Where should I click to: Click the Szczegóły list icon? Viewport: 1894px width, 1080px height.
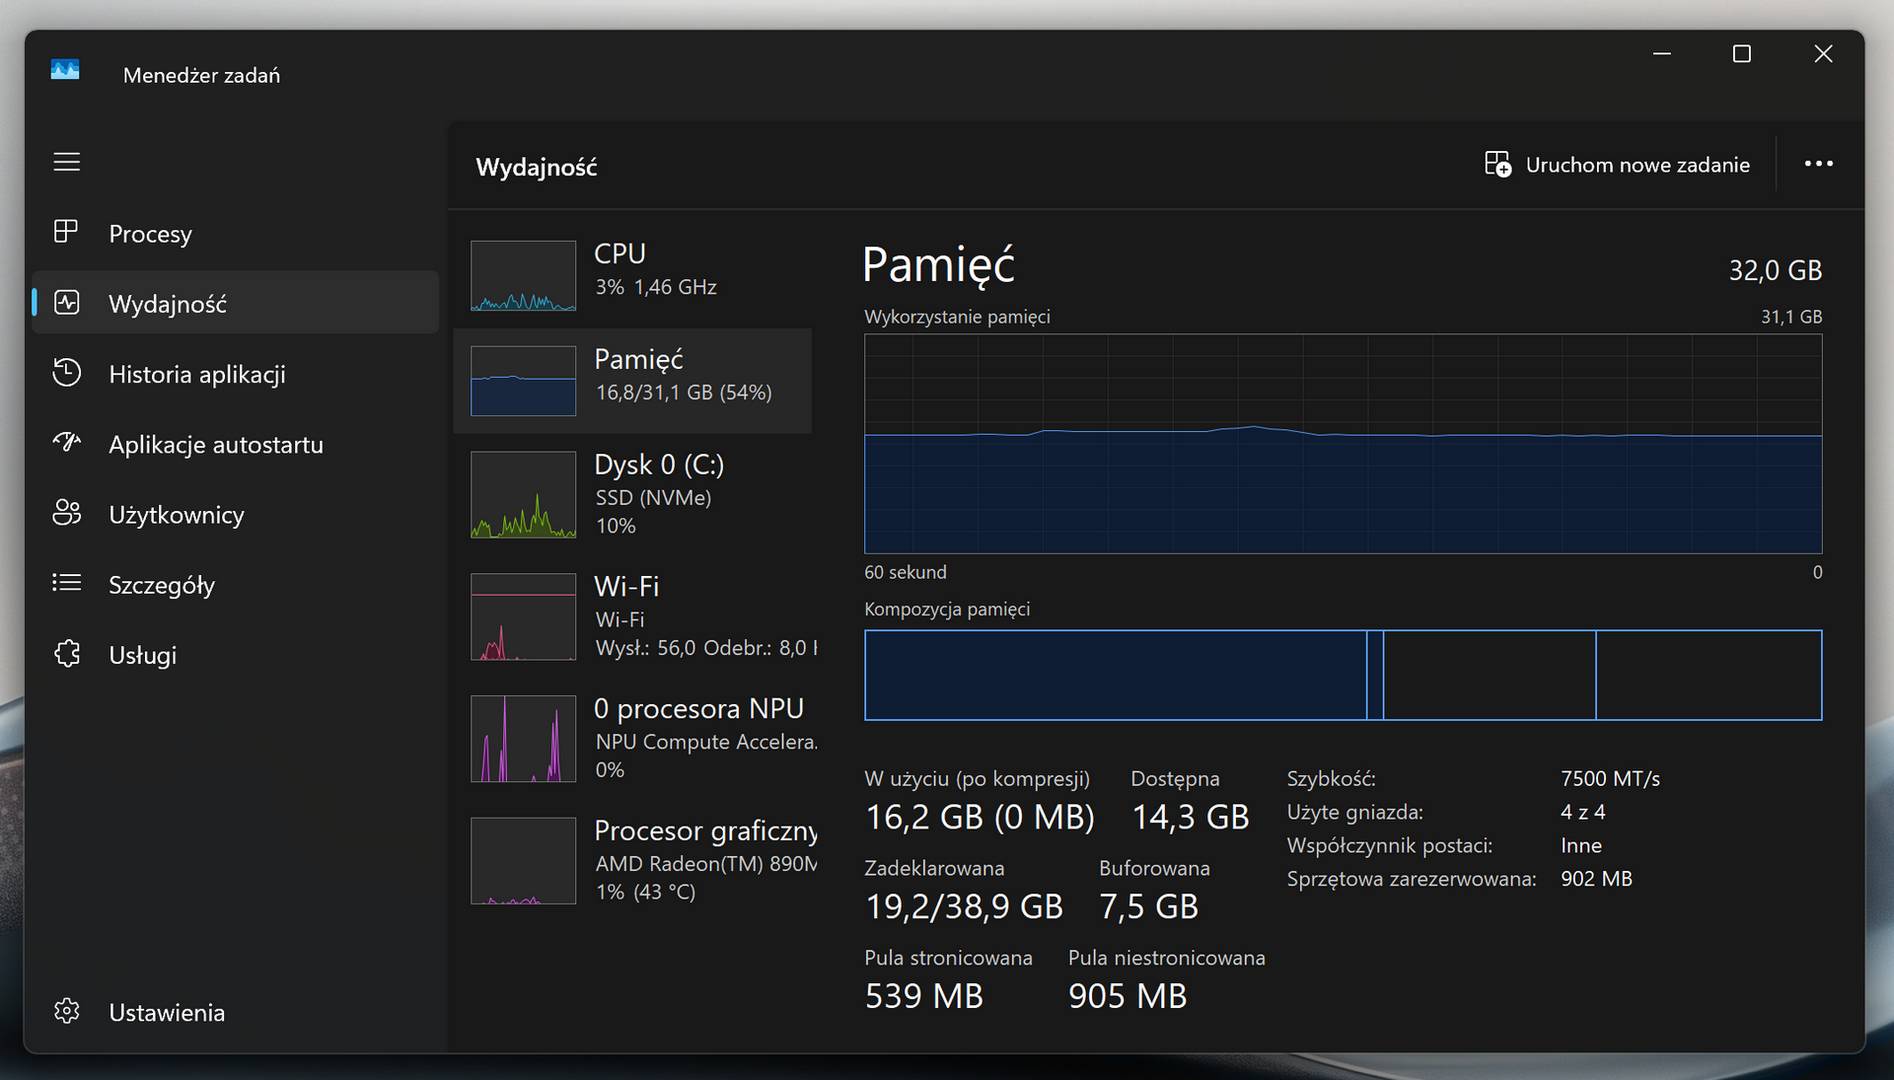click(x=67, y=584)
